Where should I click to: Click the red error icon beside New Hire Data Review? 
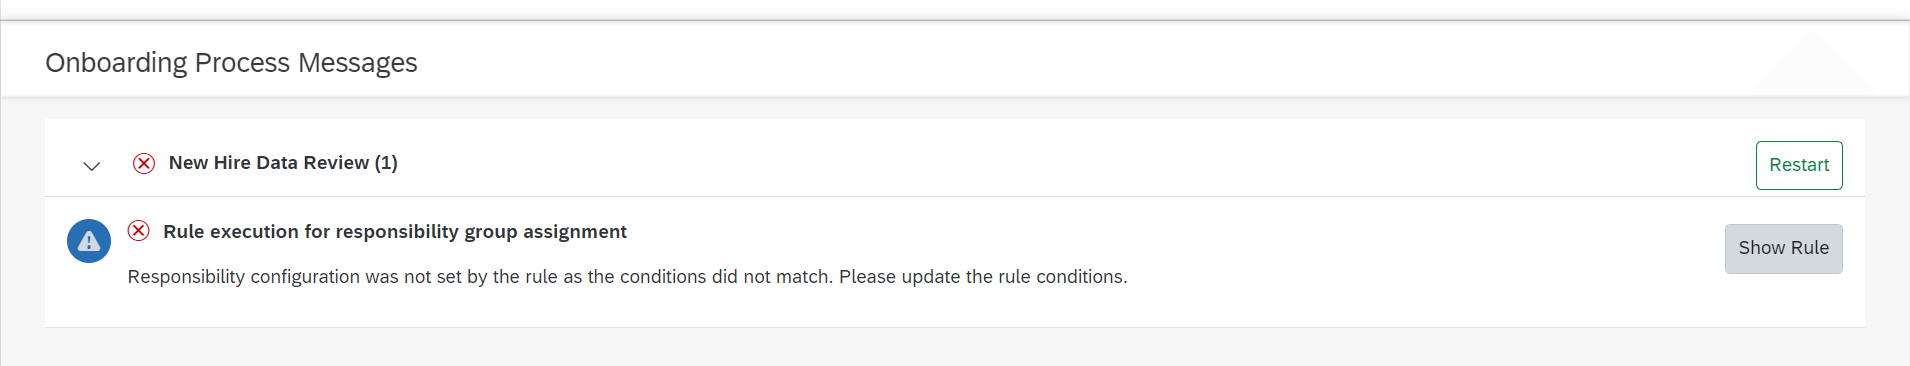tap(144, 163)
